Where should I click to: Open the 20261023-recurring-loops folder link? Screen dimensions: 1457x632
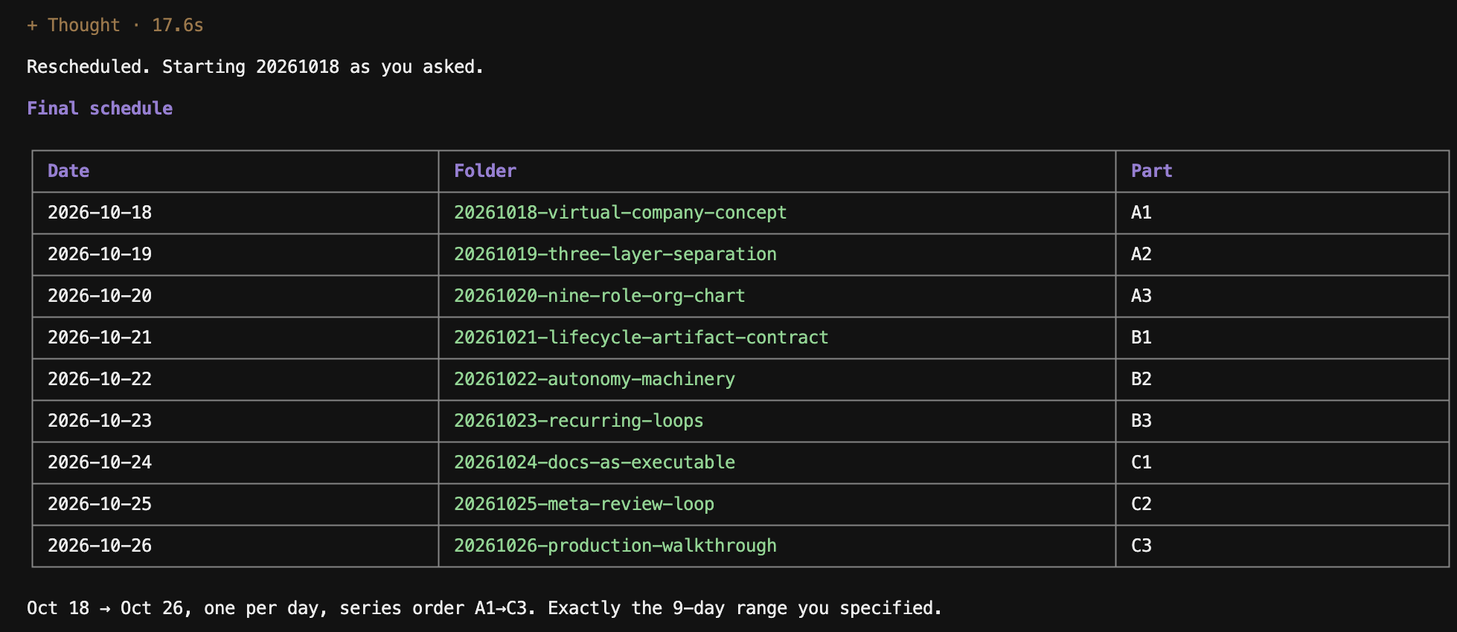(x=578, y=421)
